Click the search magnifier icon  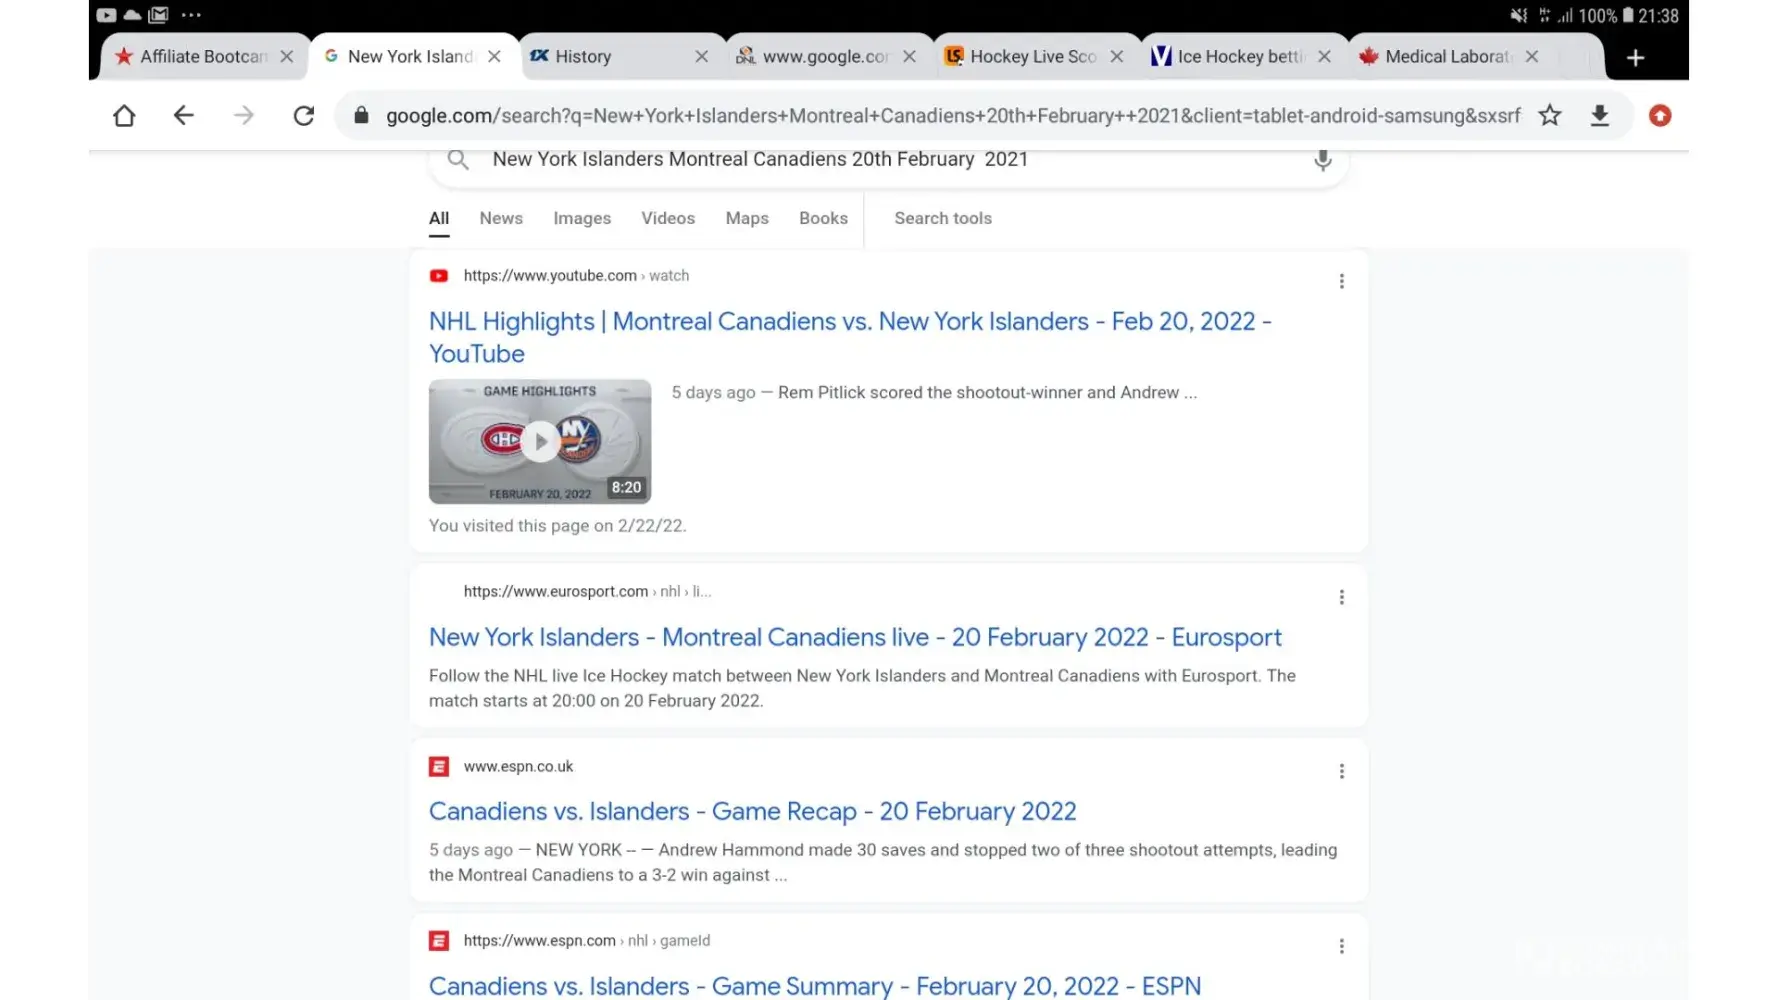(458, 160)
